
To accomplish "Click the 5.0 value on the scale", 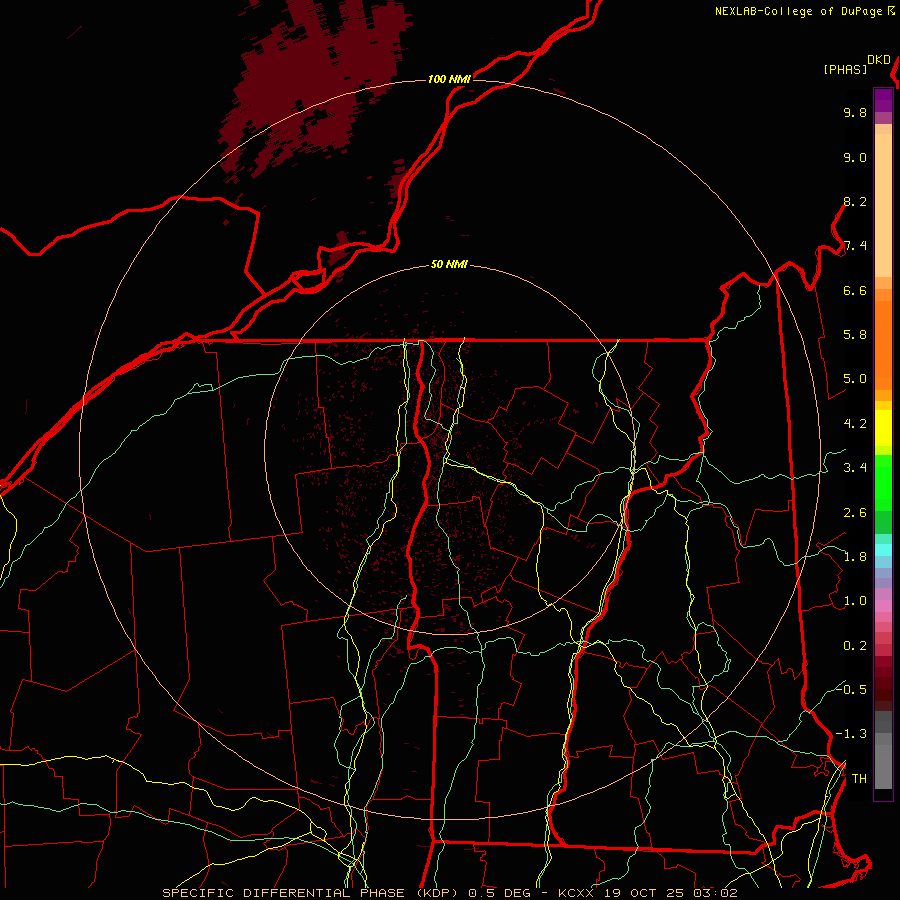I will 855,379.
